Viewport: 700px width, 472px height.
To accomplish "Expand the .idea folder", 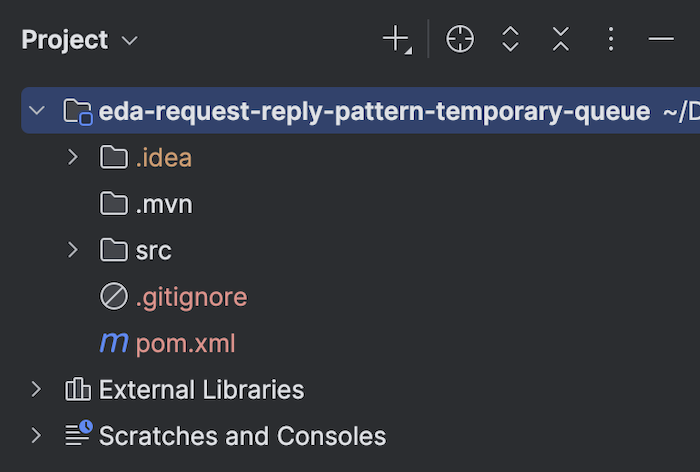I will tap(73, 157).
